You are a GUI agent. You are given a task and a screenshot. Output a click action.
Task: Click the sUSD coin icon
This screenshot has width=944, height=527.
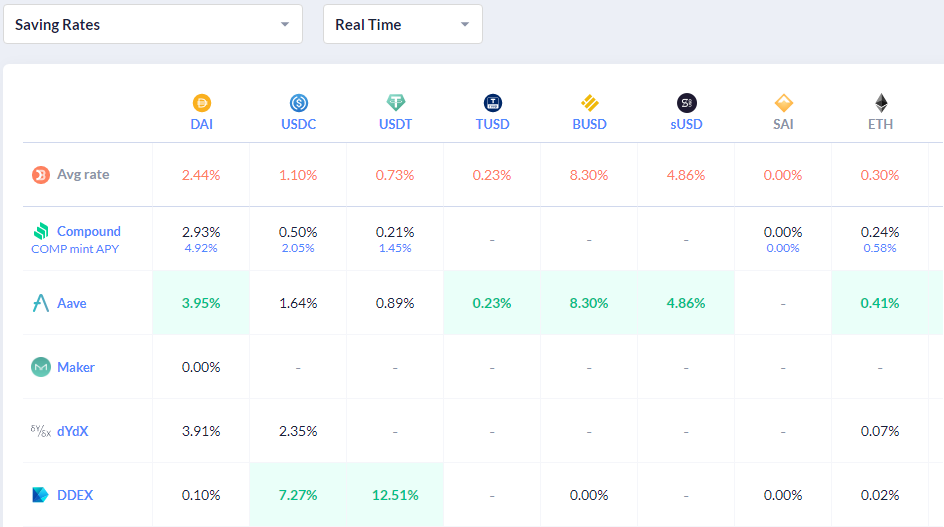[686, 103]
